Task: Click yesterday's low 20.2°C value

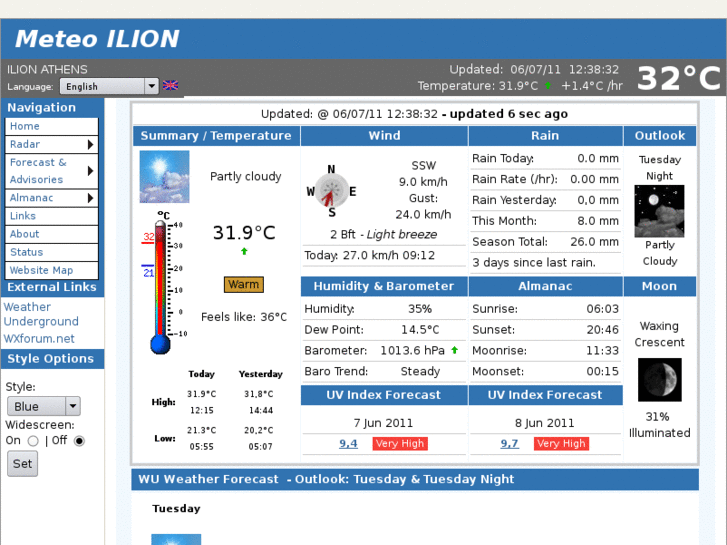Action: (x=259, y=430)
